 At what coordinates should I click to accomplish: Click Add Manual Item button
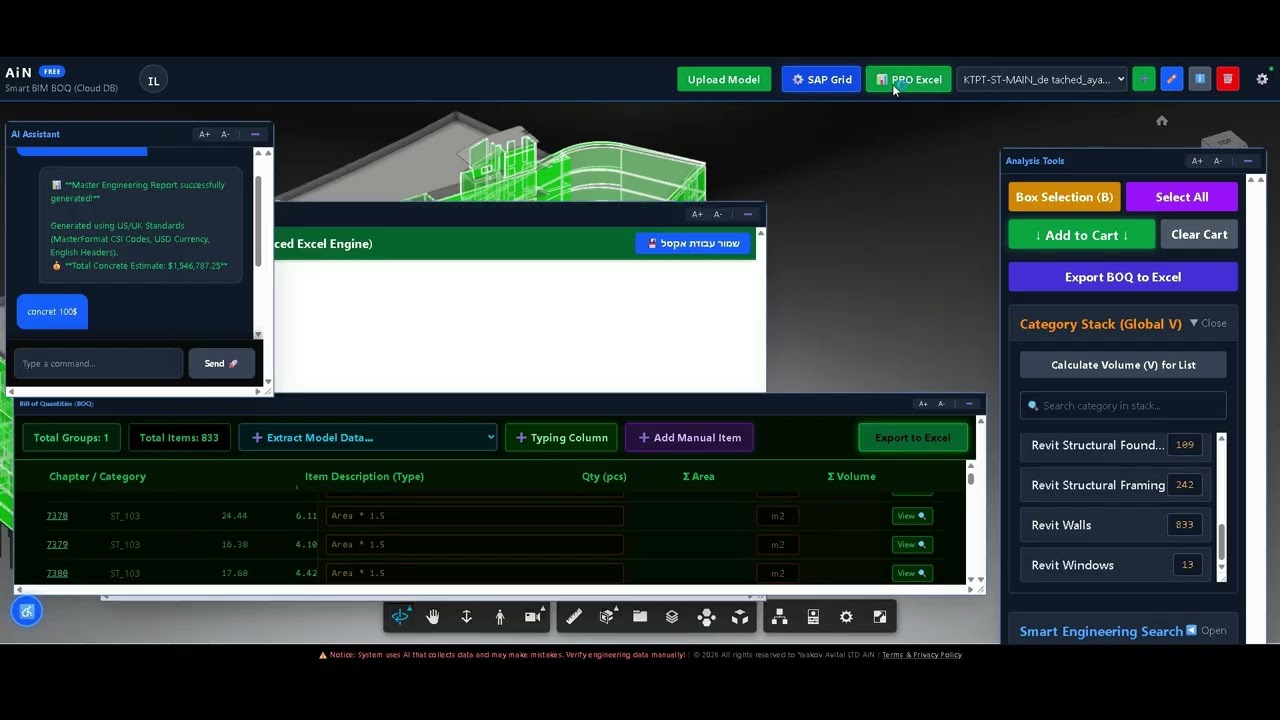[690, 437]
